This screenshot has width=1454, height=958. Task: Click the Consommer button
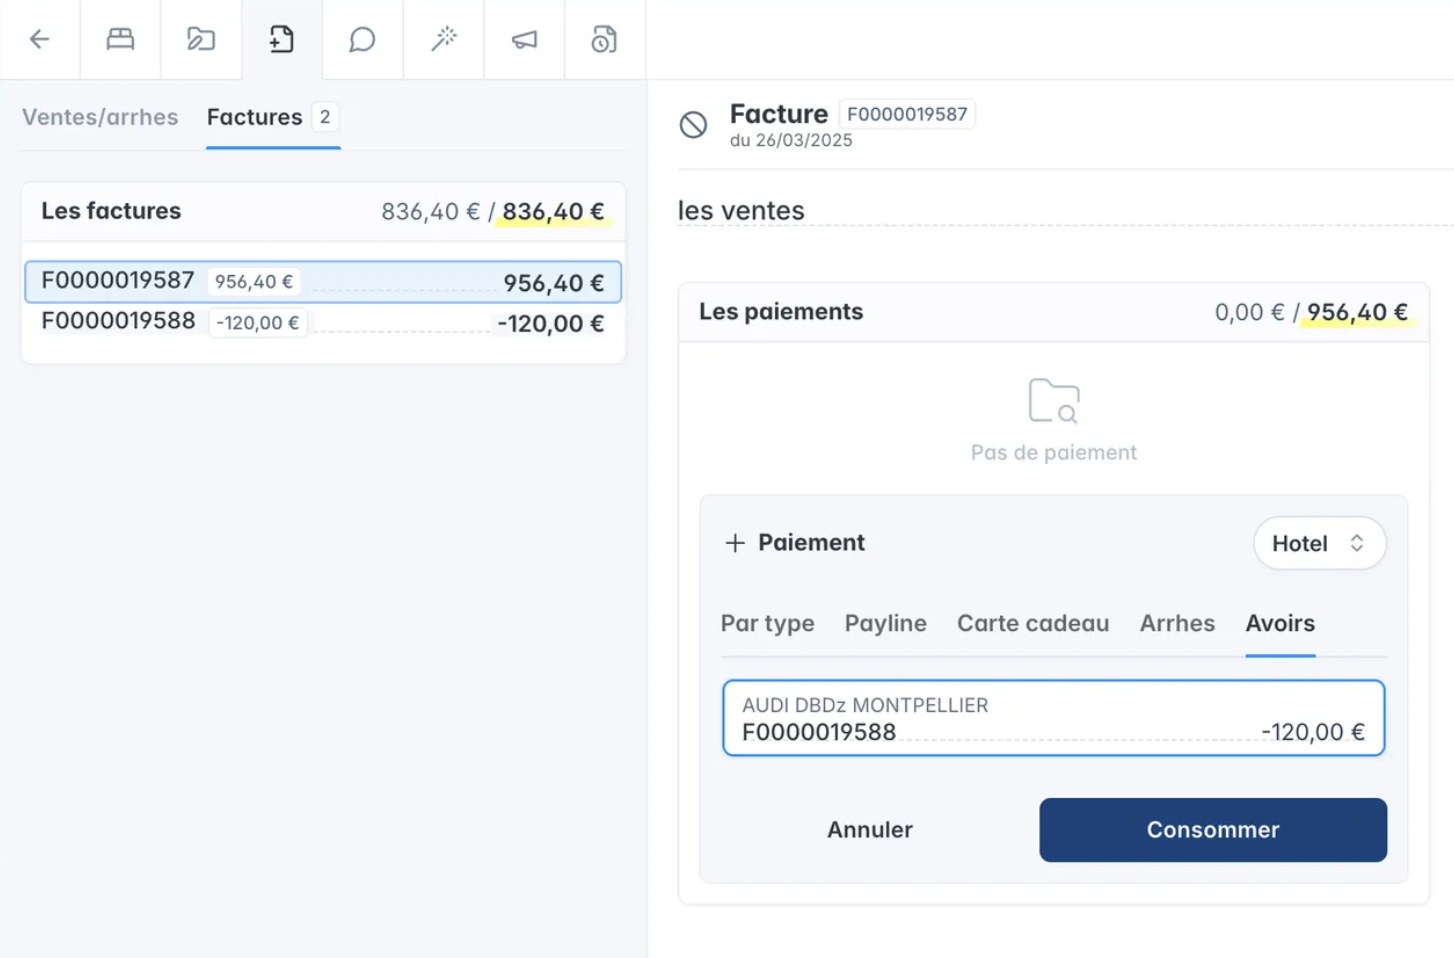1213,830
